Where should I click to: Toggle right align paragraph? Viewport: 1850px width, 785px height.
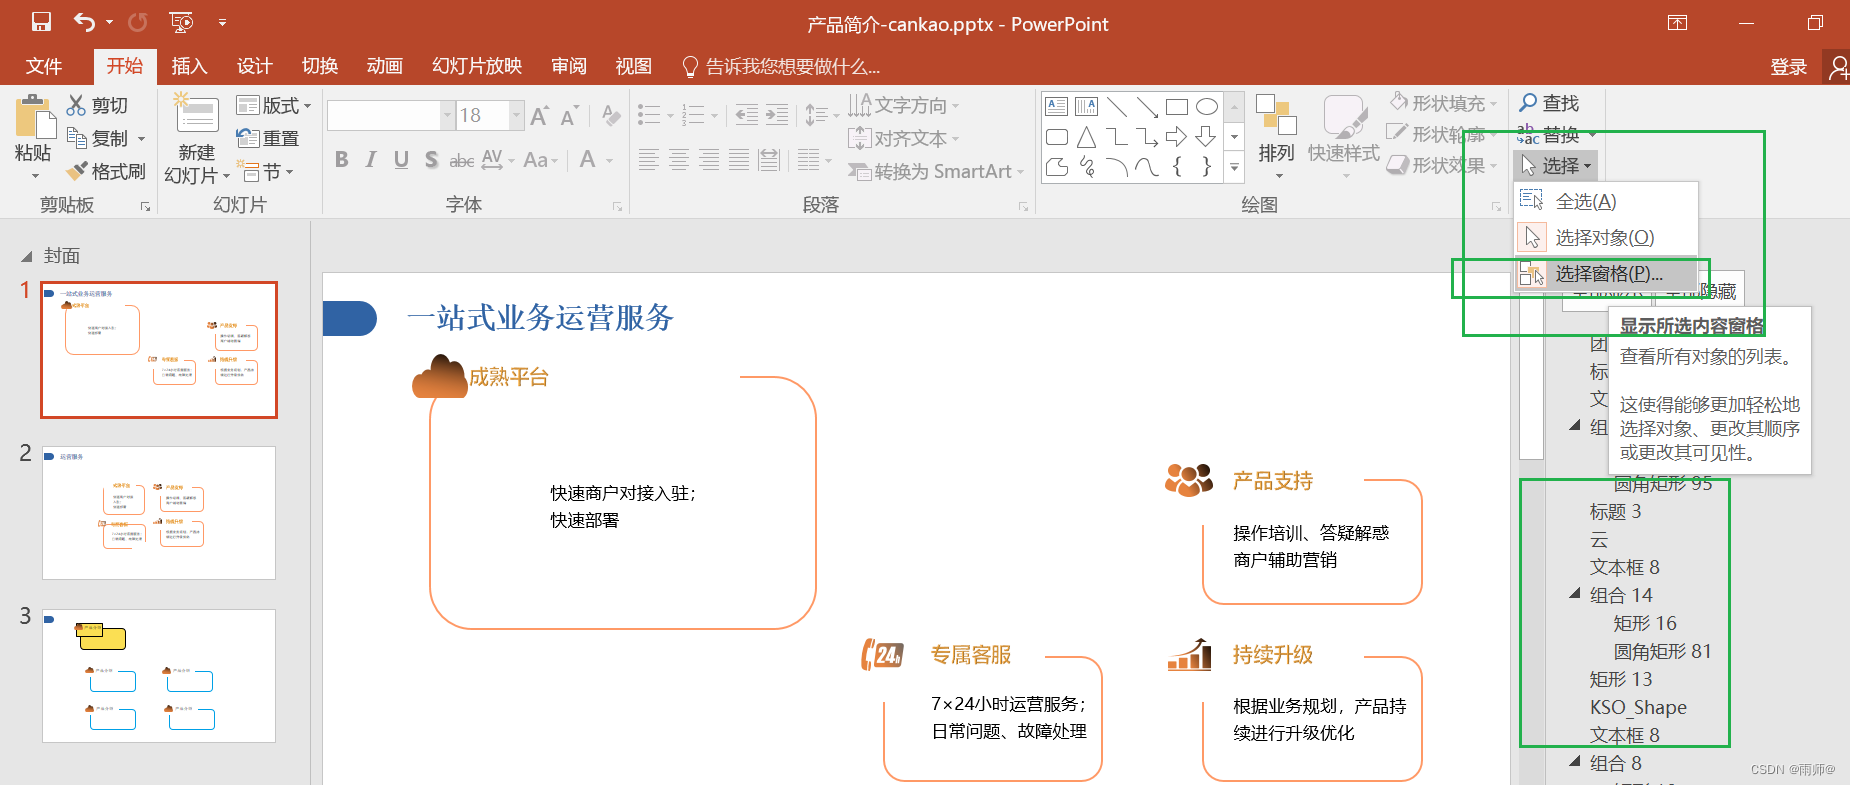pos(709,159)
